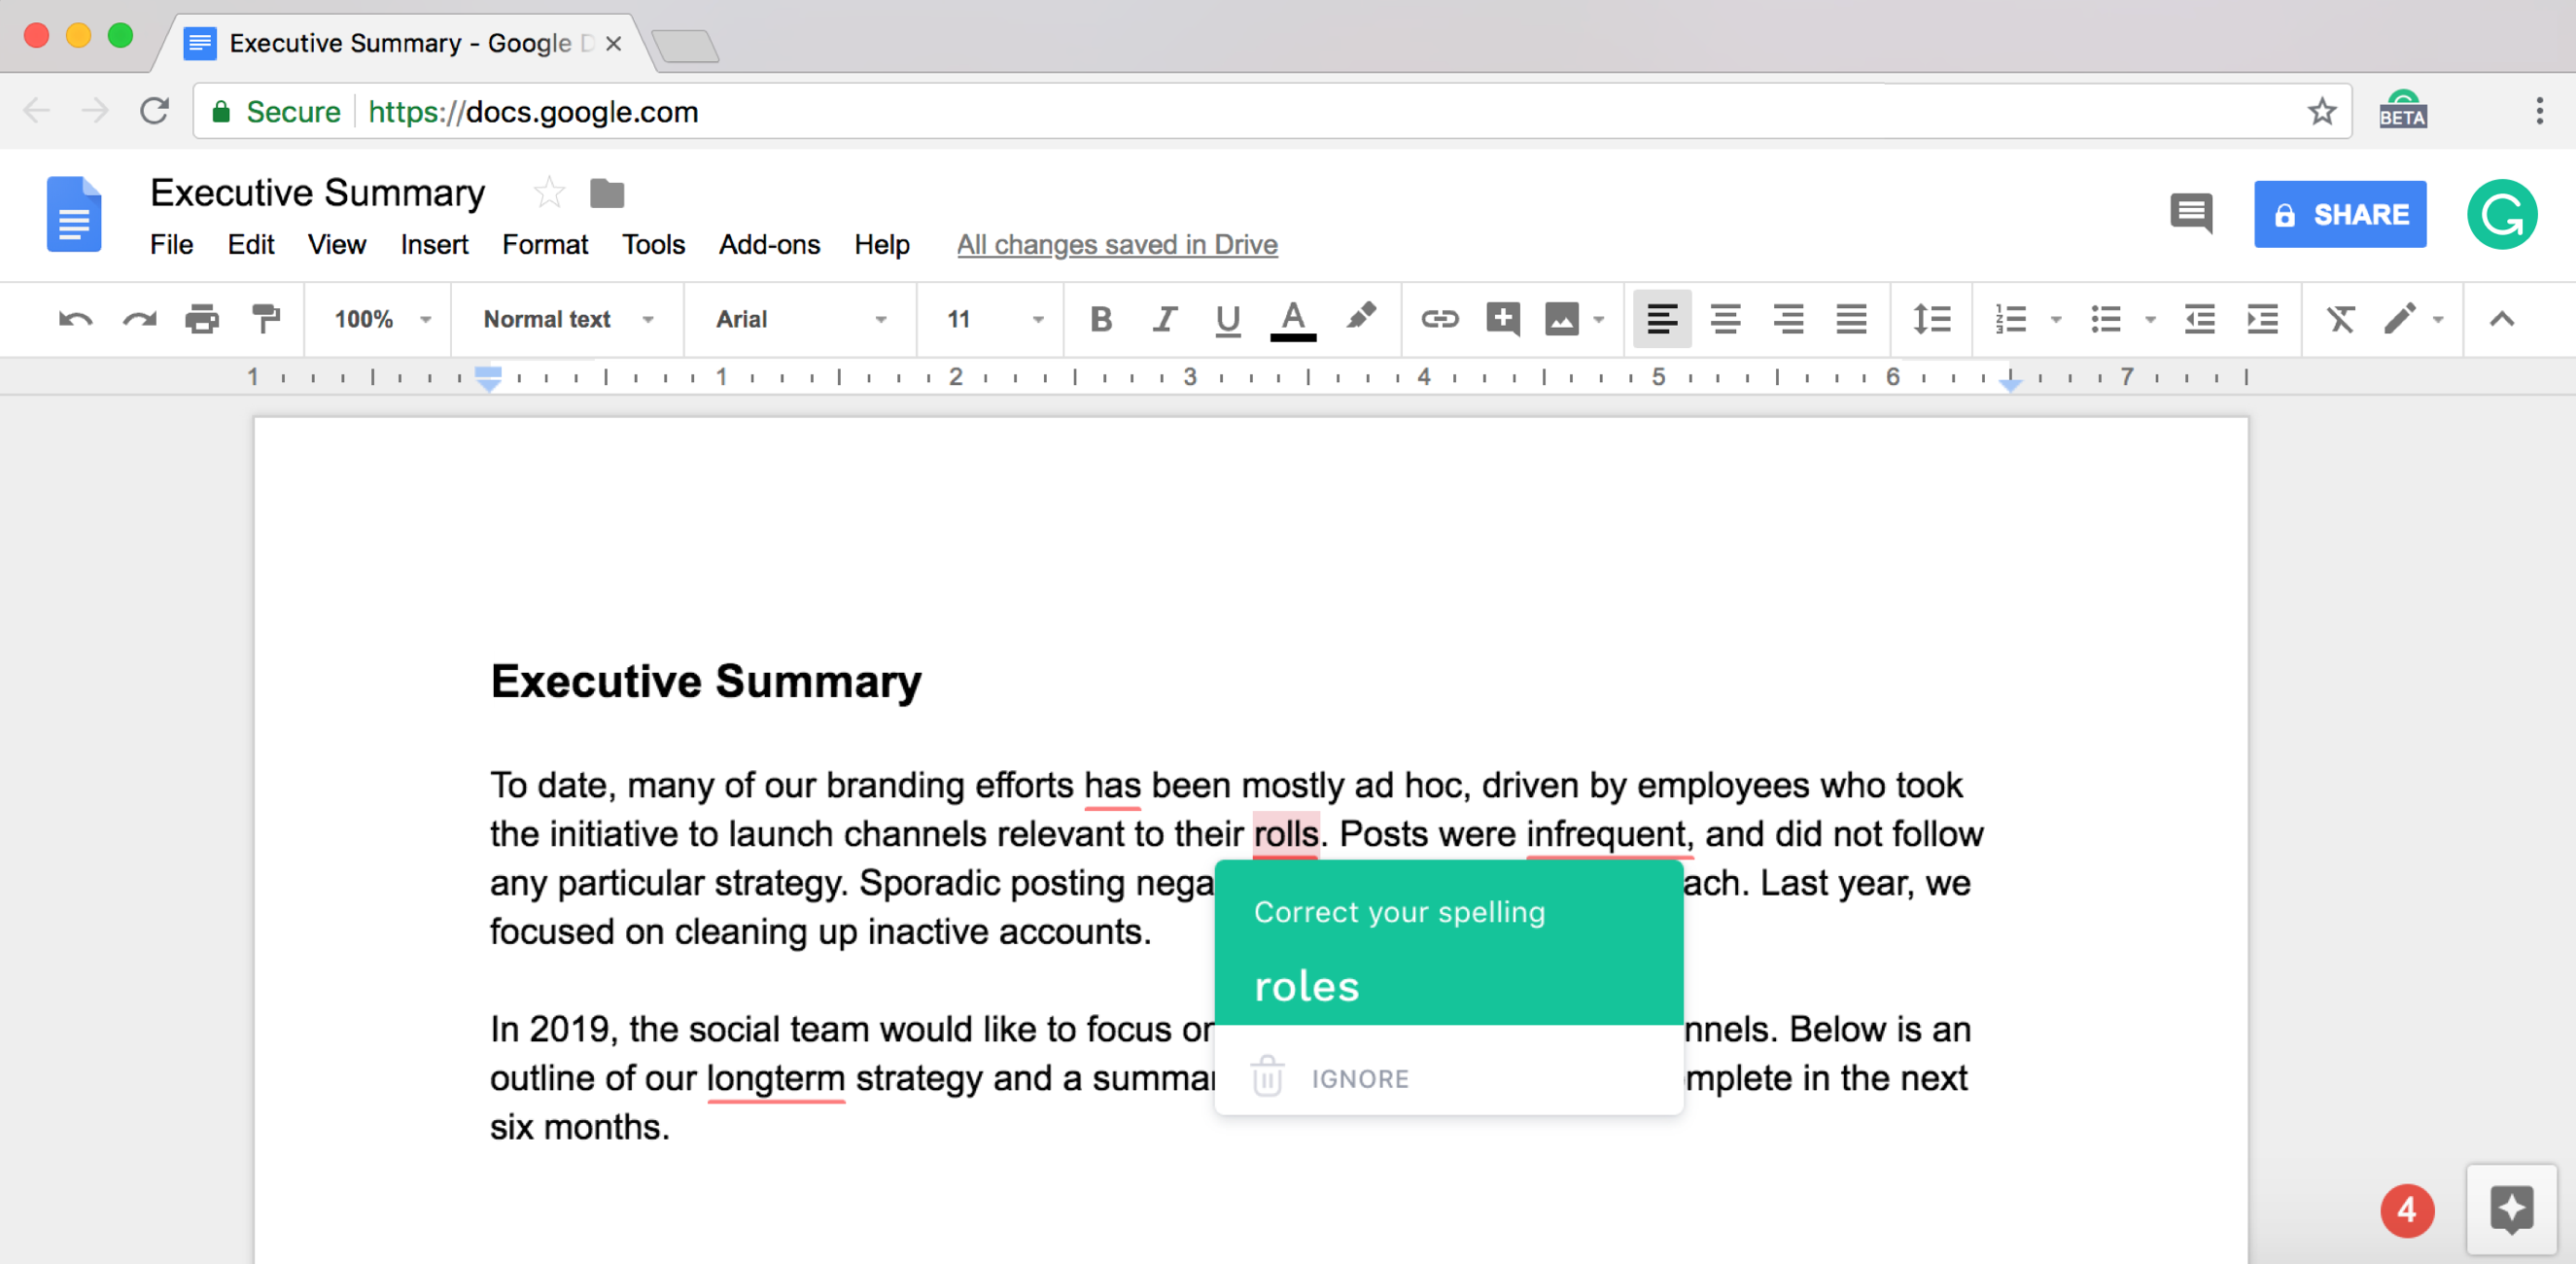The height and width of the screenshot is (1264, 2576).
Task: Click the insert link icon
Action: coord(1439,319)
